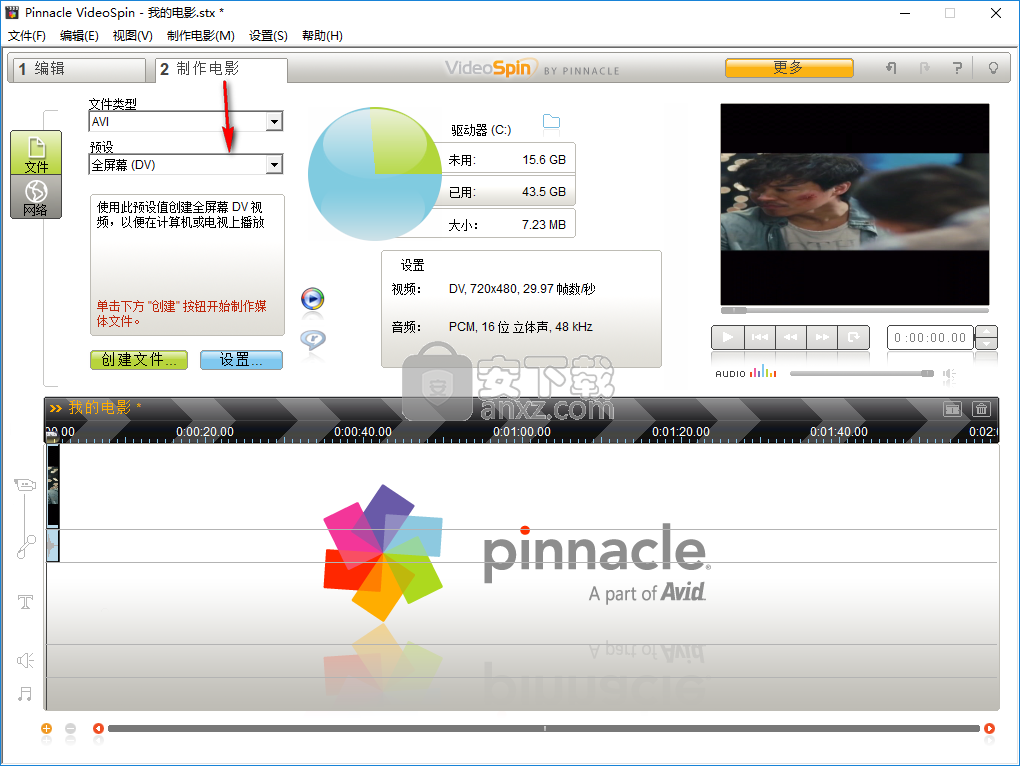Switch to the 1 编辑 tab
Image resolution: width=1020 pixels, height=766 pixels.
point(77,69)
